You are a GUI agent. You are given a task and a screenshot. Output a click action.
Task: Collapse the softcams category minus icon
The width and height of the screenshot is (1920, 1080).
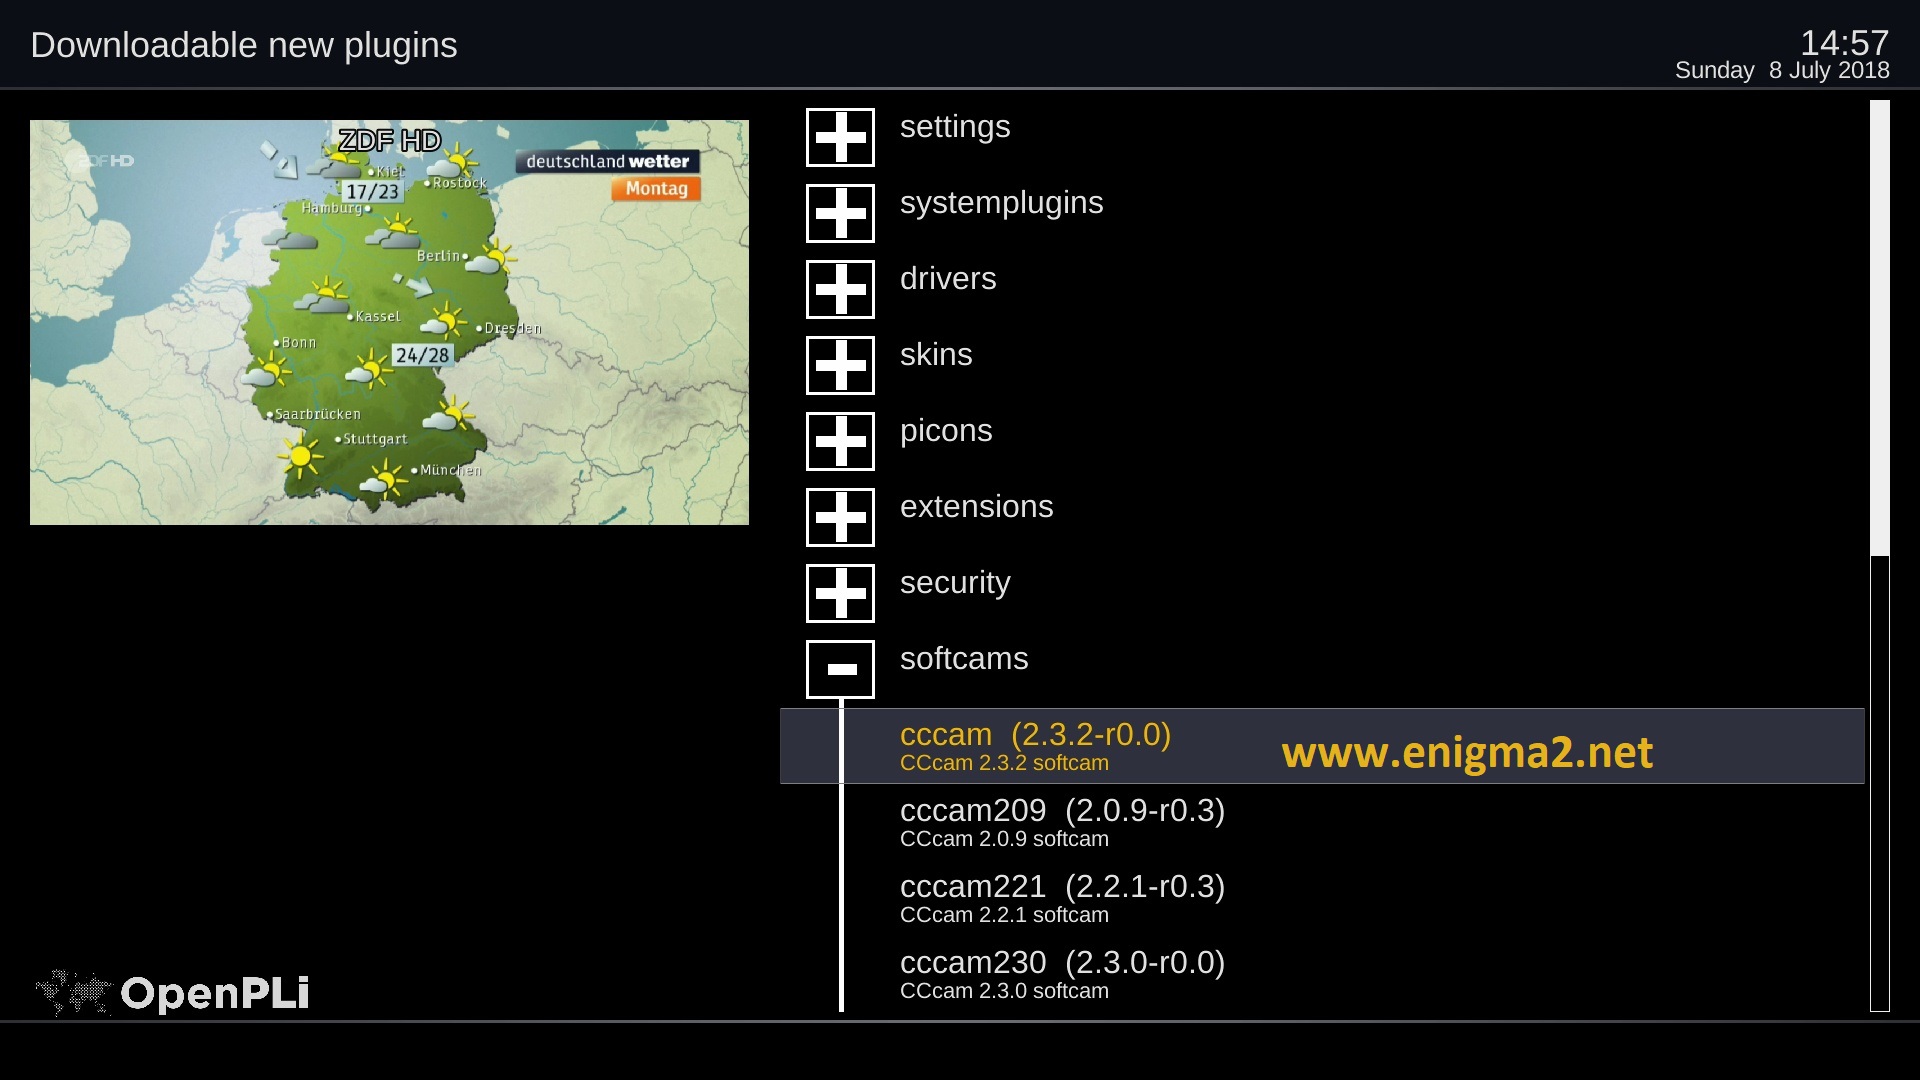click(840, 669)
